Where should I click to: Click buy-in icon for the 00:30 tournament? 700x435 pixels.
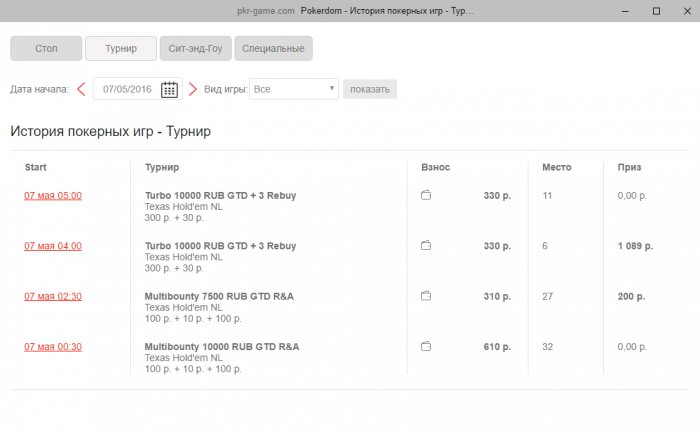426,346
